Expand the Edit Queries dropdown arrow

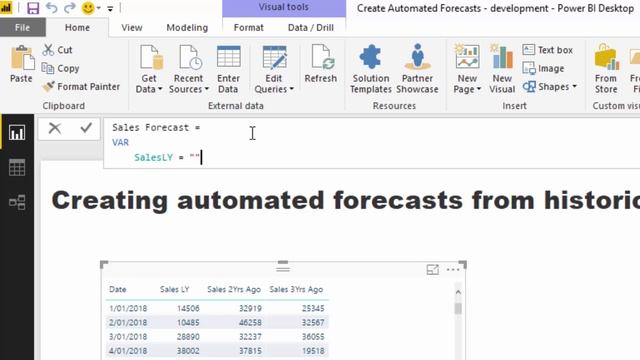point(292,89)
